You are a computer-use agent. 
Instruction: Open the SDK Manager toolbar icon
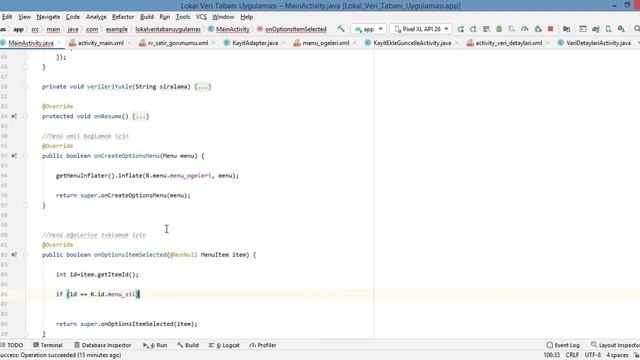point(621,29)
